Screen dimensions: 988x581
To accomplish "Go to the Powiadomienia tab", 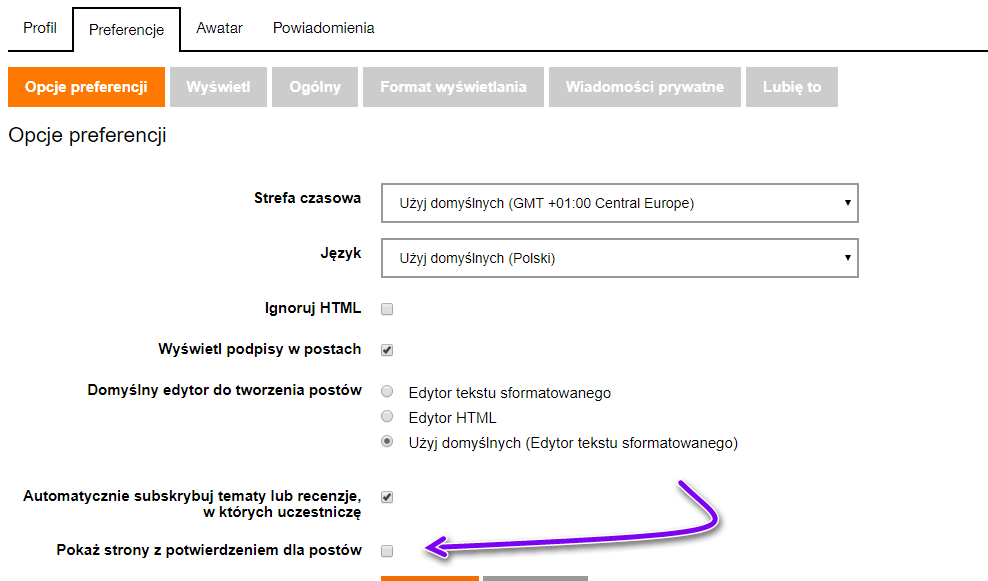I will [324, 28].
